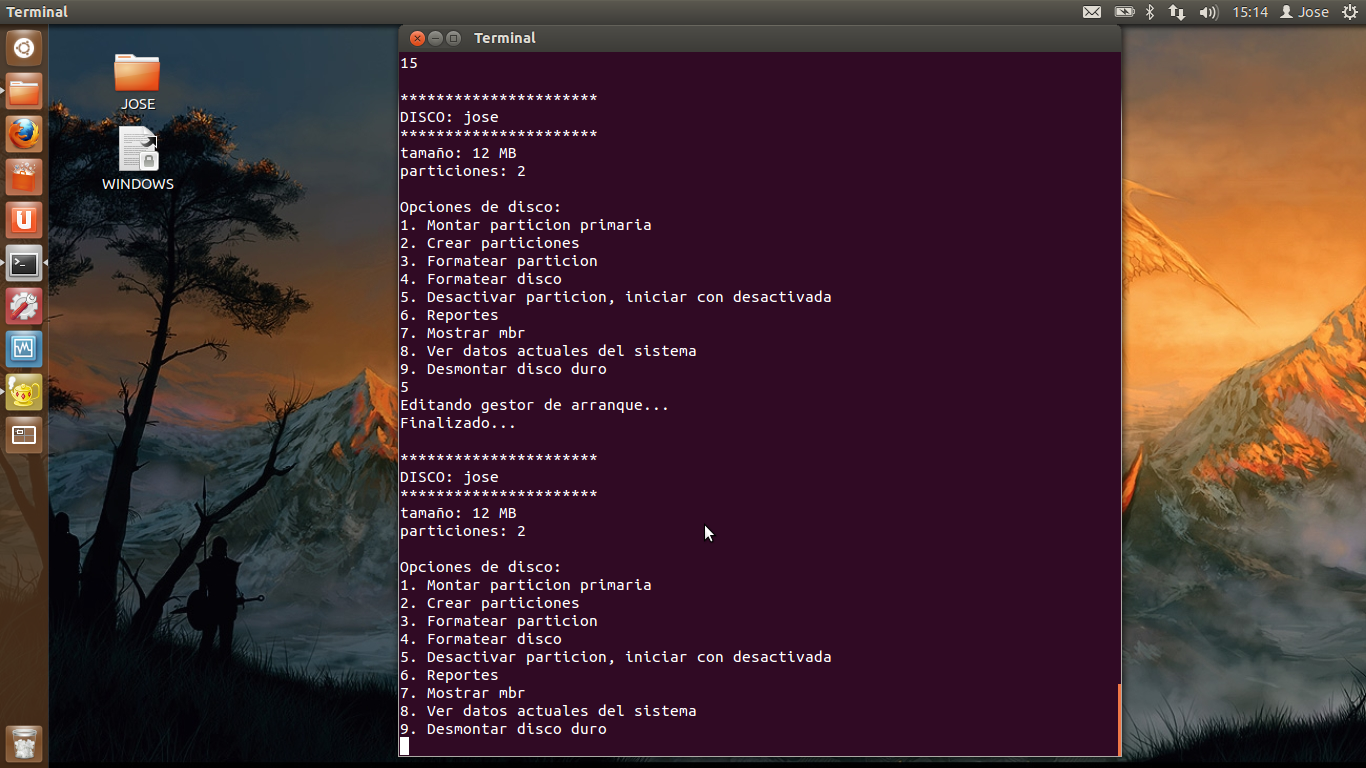This screenshot has width=1366, height=768.
Task: Click '2. Crear particiones' in the first menu listing
Action: pos(489,243)
